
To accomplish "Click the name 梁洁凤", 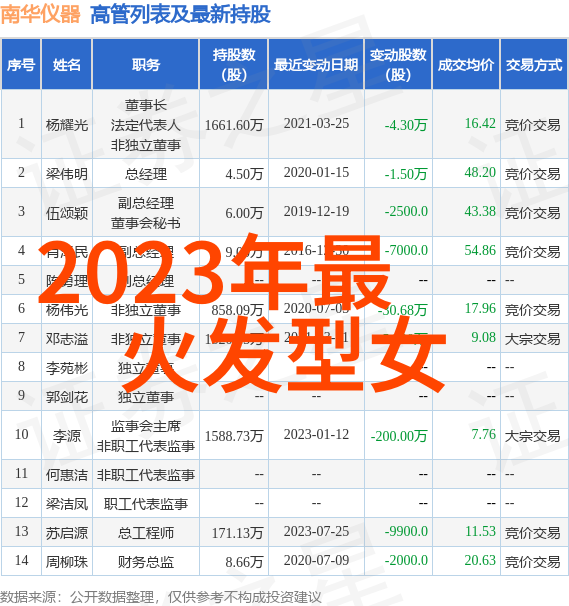I will pos(66,503).
